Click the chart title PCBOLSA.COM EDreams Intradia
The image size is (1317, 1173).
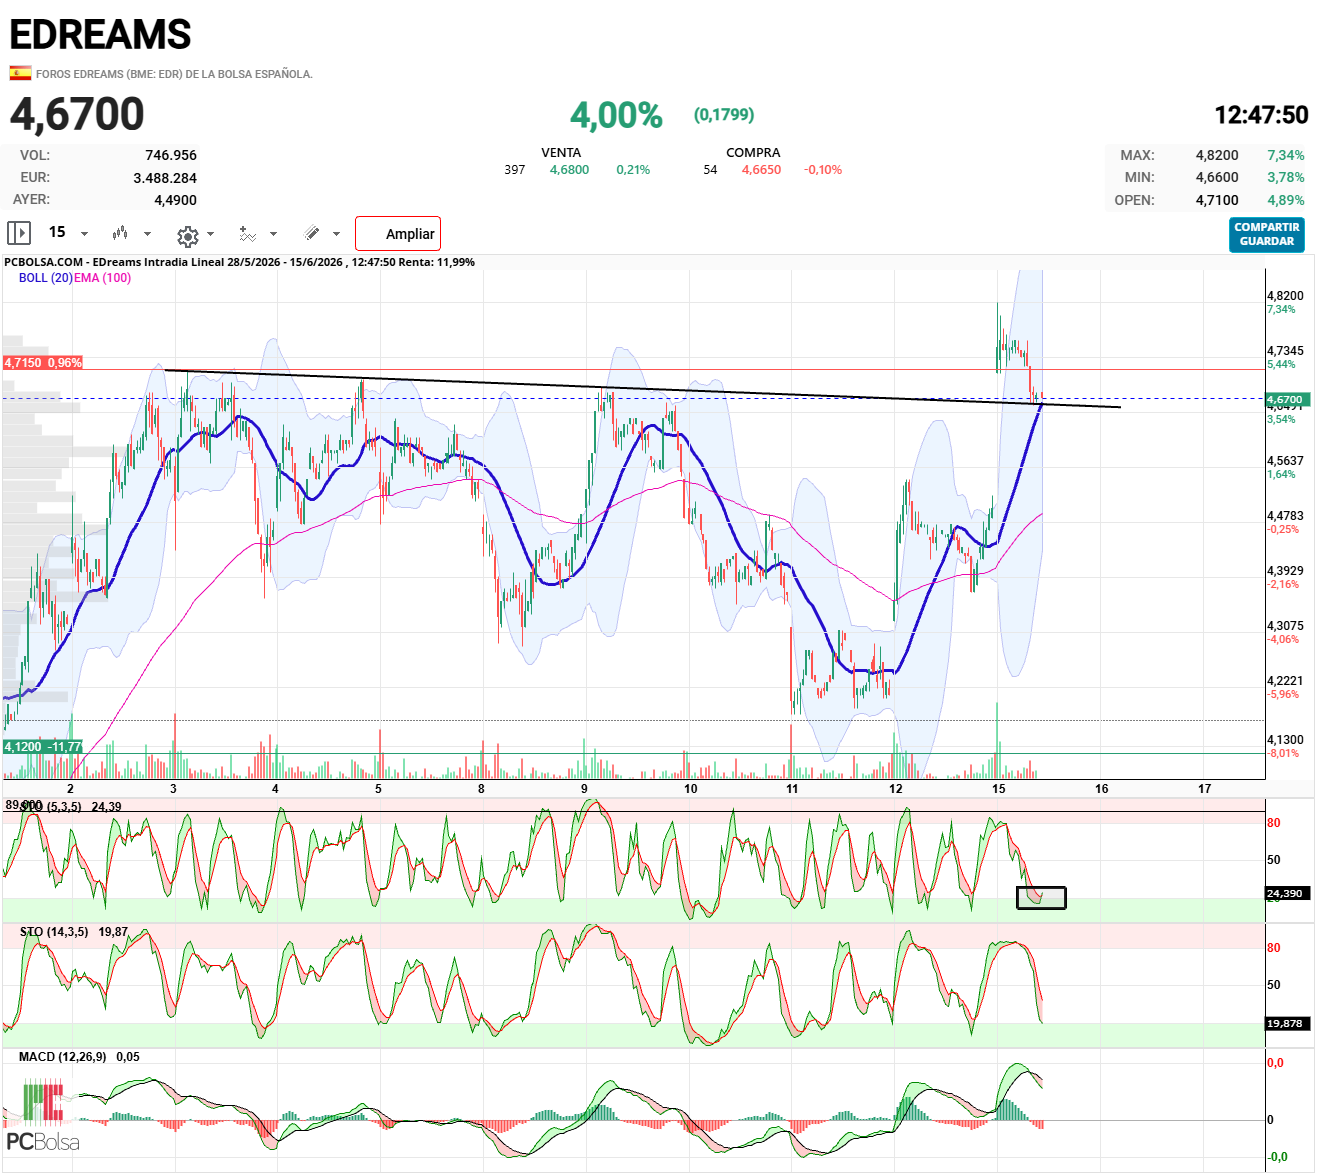(x=240, y=262)
